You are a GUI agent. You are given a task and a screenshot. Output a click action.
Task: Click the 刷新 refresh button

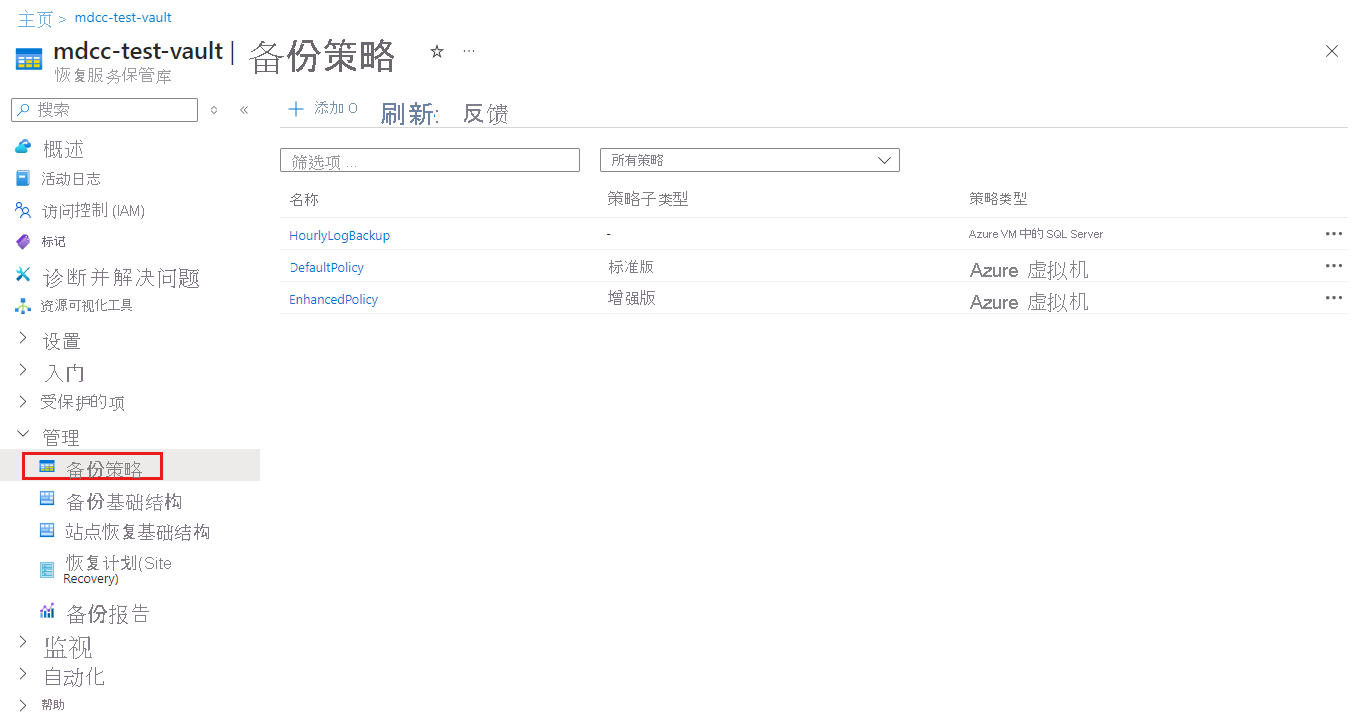pos(409,113)
